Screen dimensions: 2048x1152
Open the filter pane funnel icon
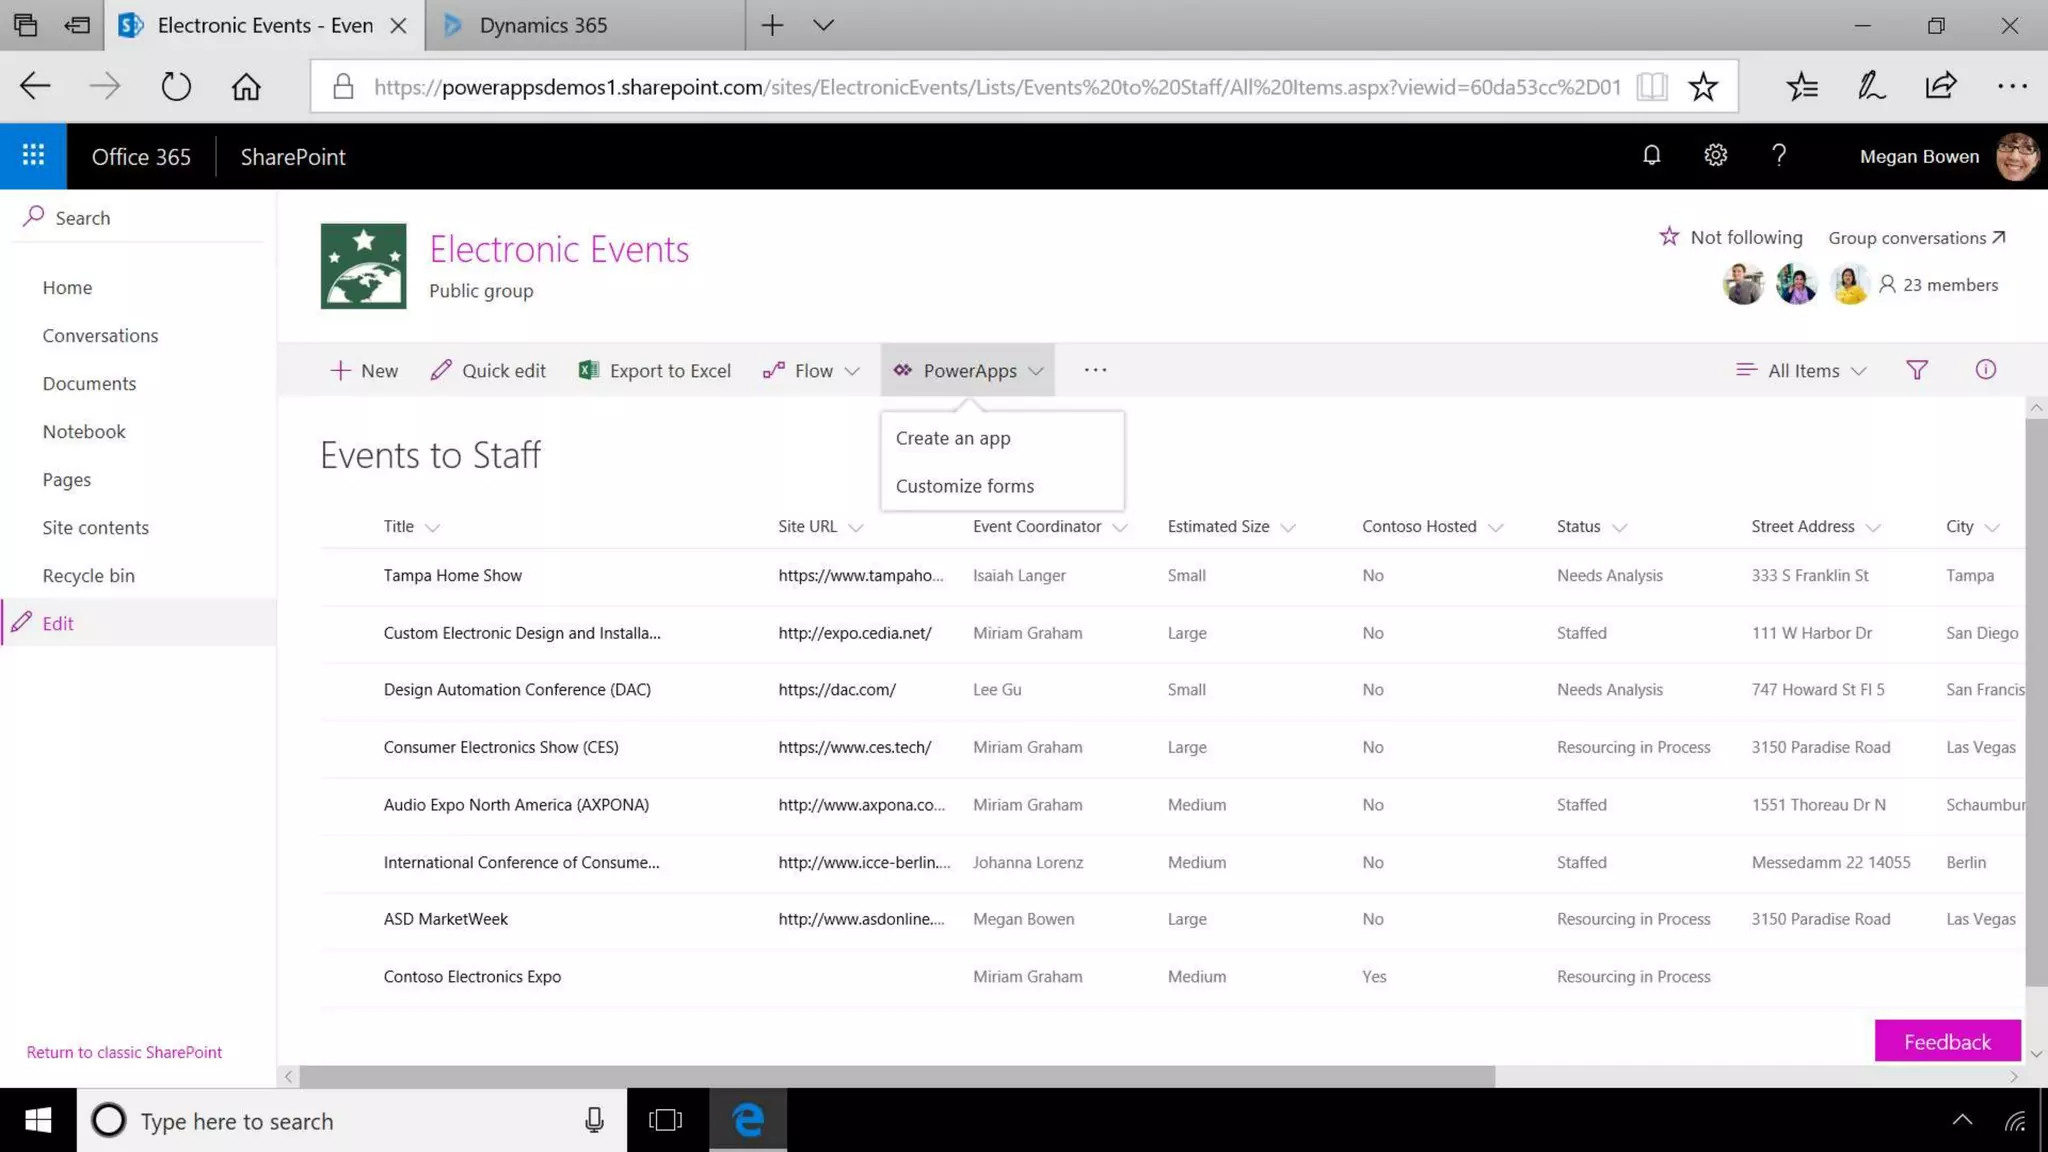[x=1916, y=370]
